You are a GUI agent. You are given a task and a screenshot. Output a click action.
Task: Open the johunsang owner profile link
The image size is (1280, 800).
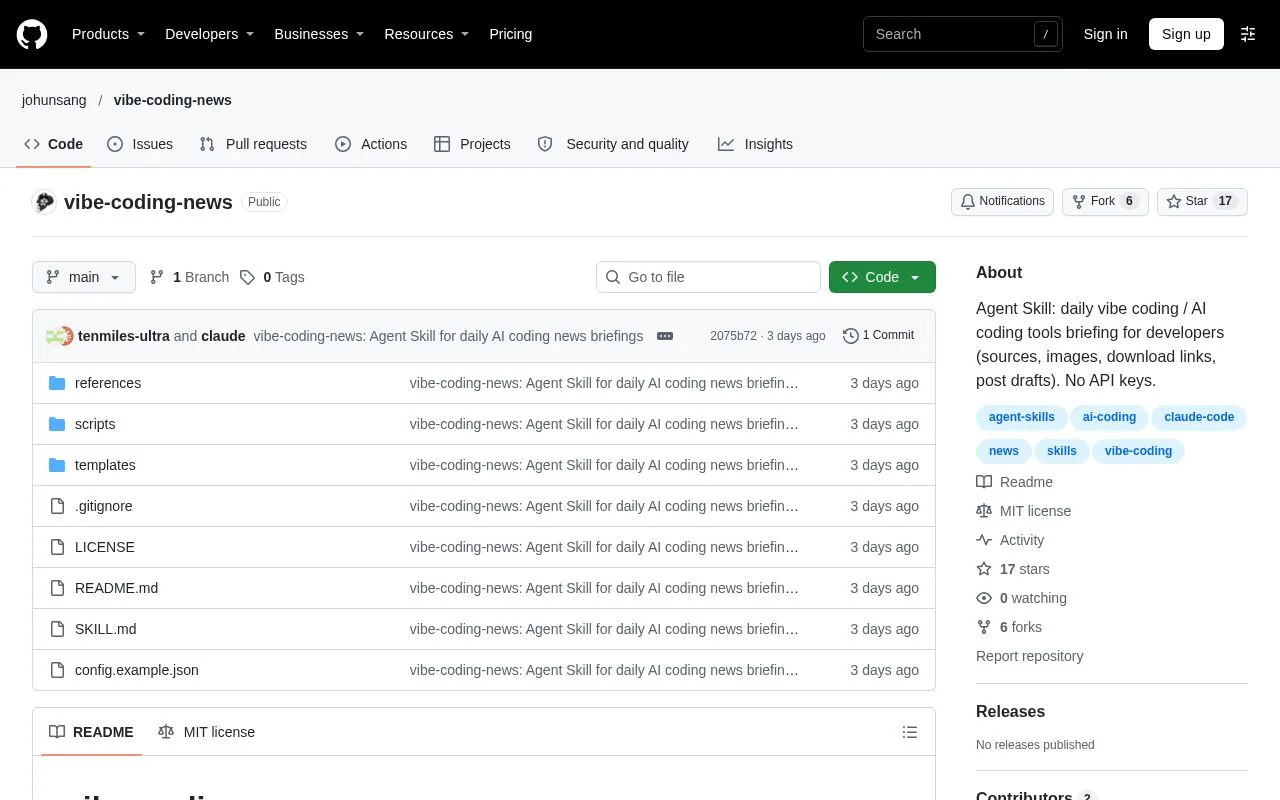click(54, 100)
